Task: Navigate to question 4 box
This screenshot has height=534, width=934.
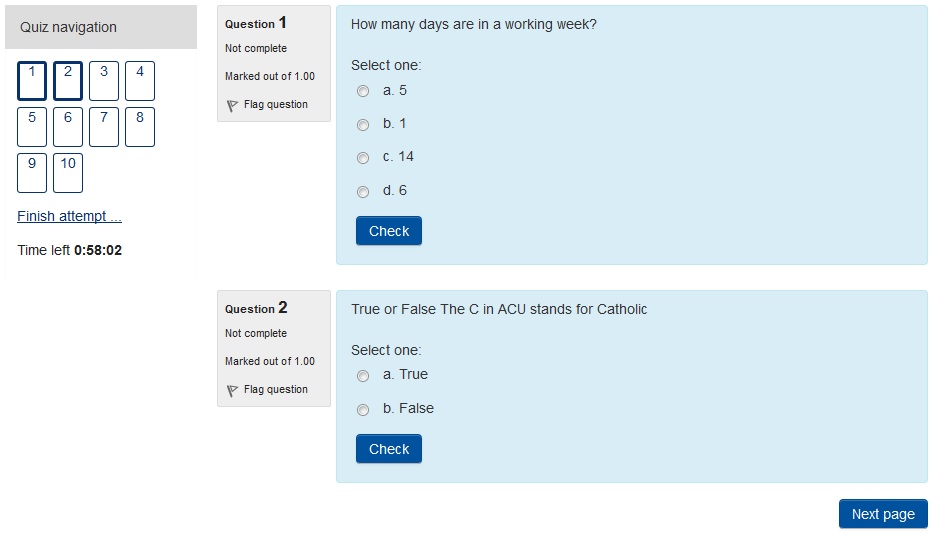Action: click(140, 81)
